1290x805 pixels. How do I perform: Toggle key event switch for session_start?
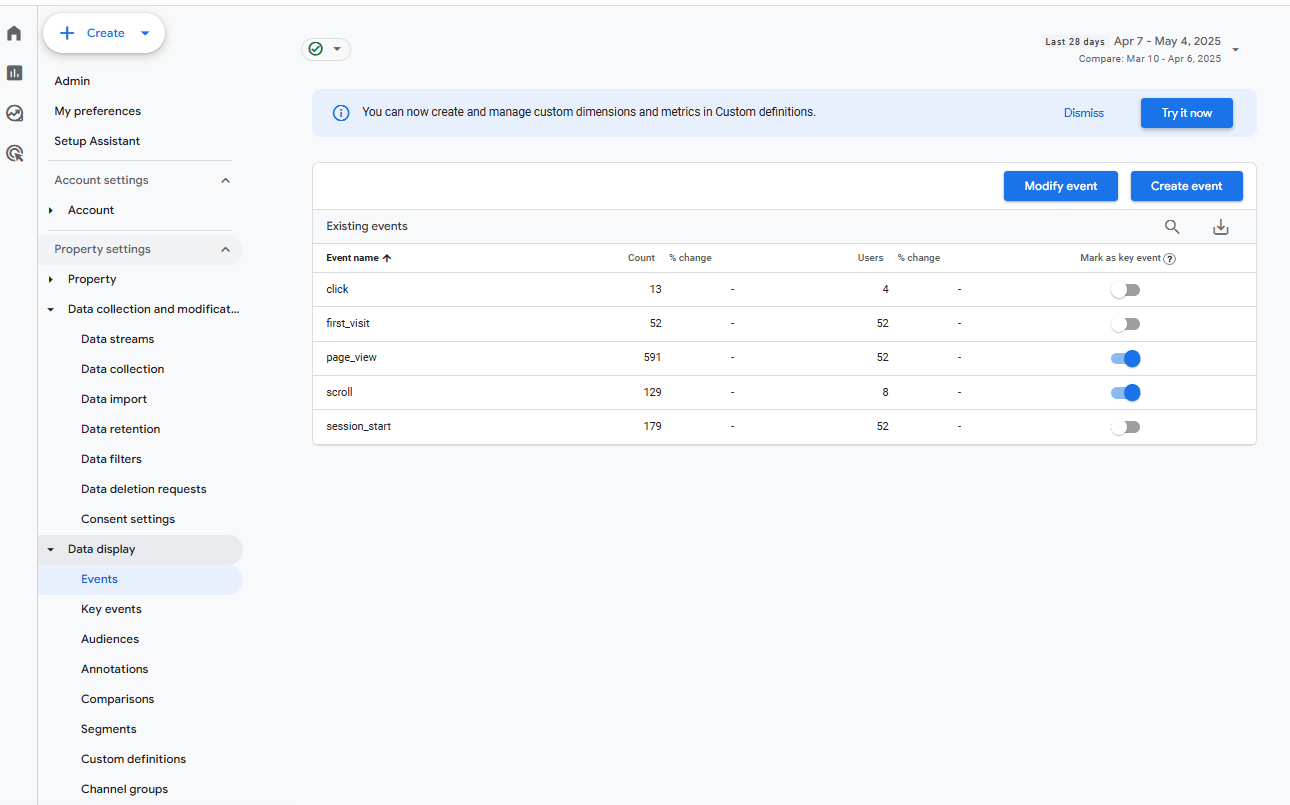pyautogui.click(x=1125, y=427)
